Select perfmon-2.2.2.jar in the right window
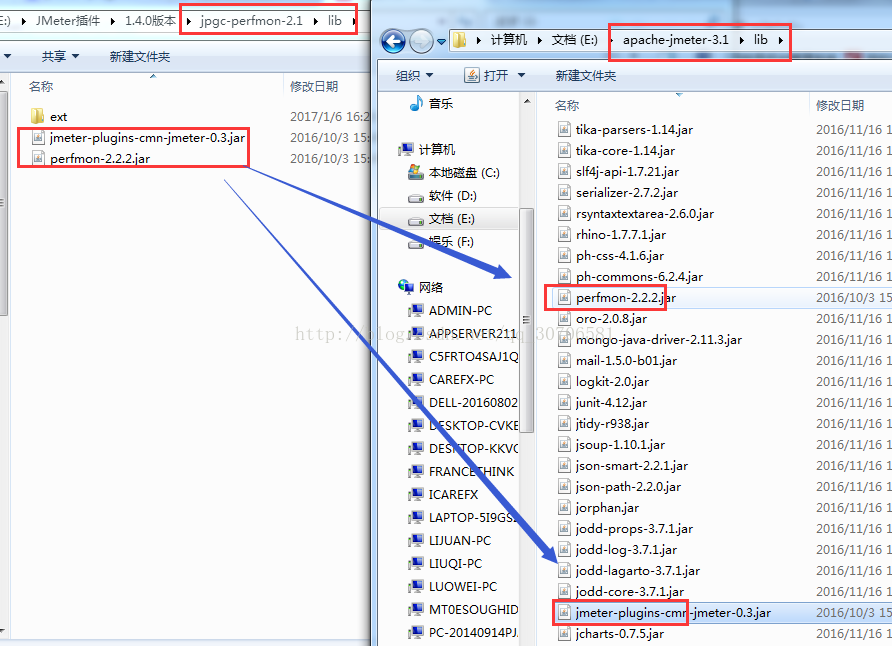 coord(617,297)
